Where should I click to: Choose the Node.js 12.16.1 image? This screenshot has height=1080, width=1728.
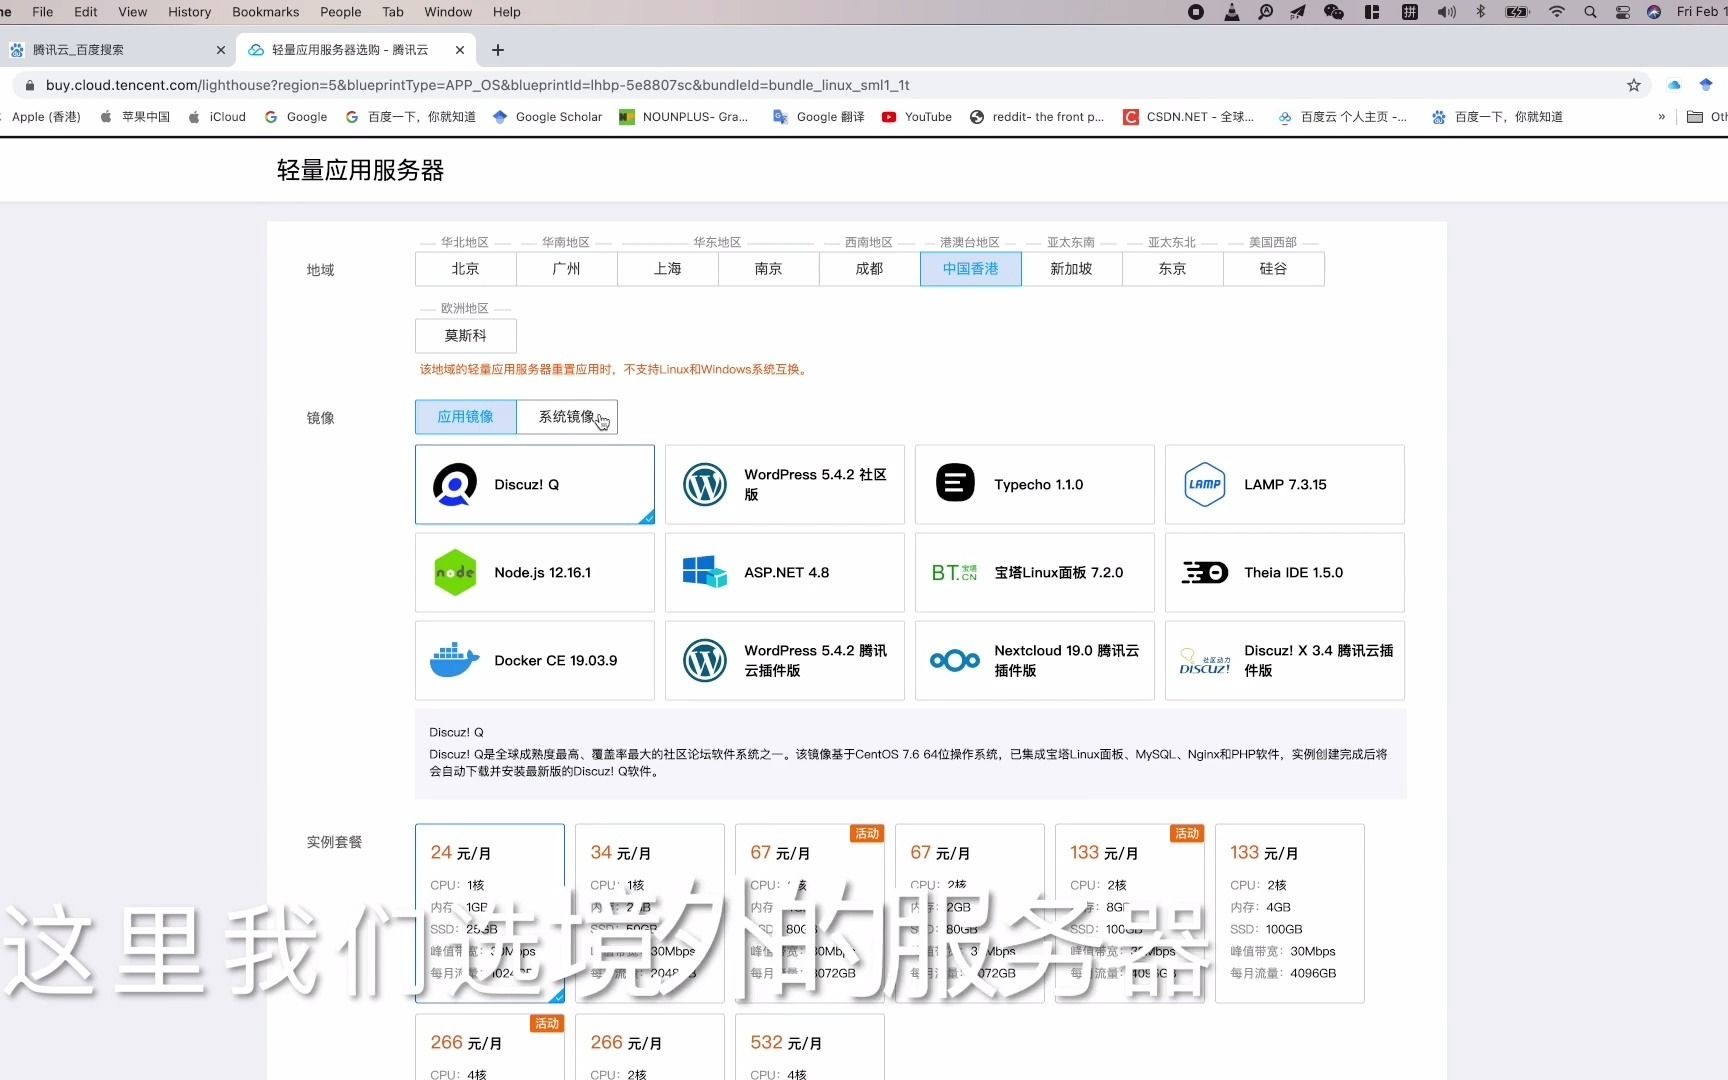coord(534,573)
